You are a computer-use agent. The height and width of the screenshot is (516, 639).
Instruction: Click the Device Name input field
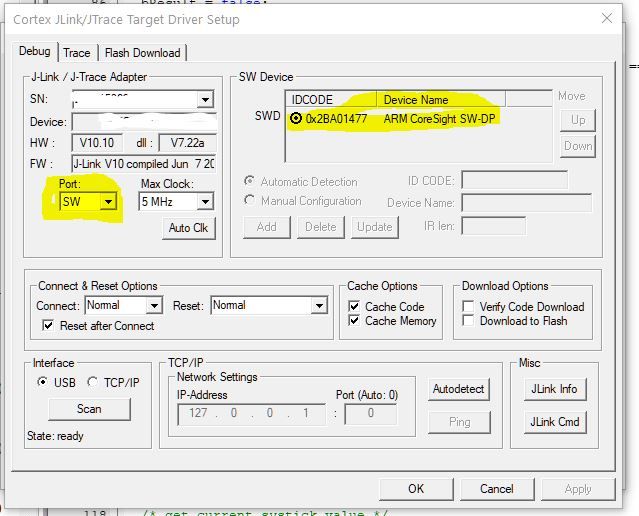(x=526, y=202)
